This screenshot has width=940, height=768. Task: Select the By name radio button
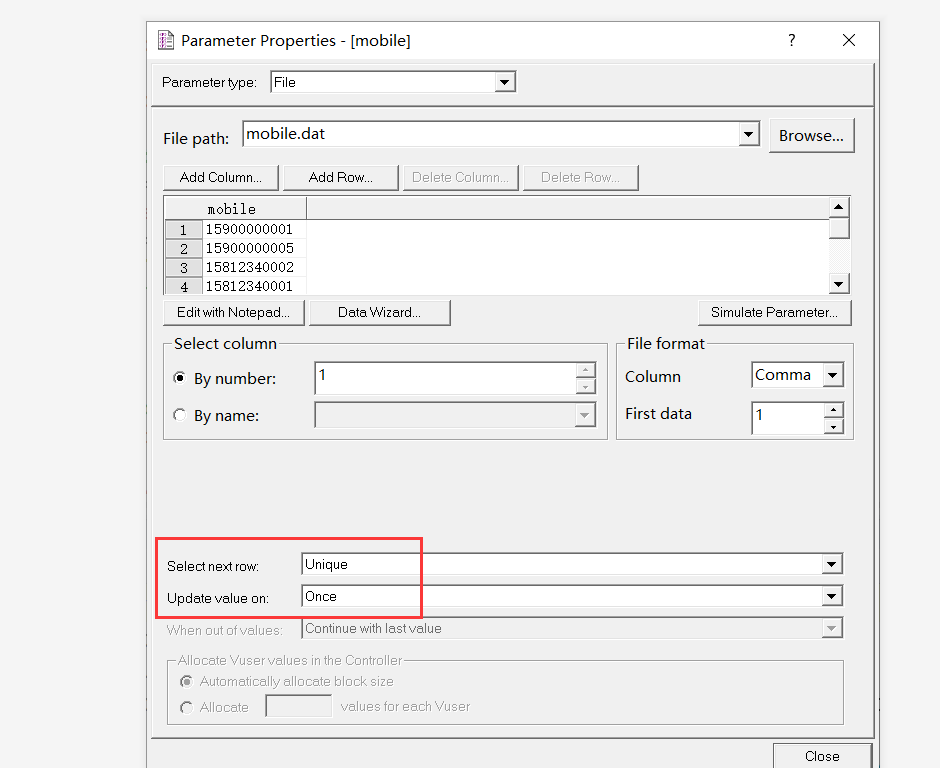coord(180,415)
